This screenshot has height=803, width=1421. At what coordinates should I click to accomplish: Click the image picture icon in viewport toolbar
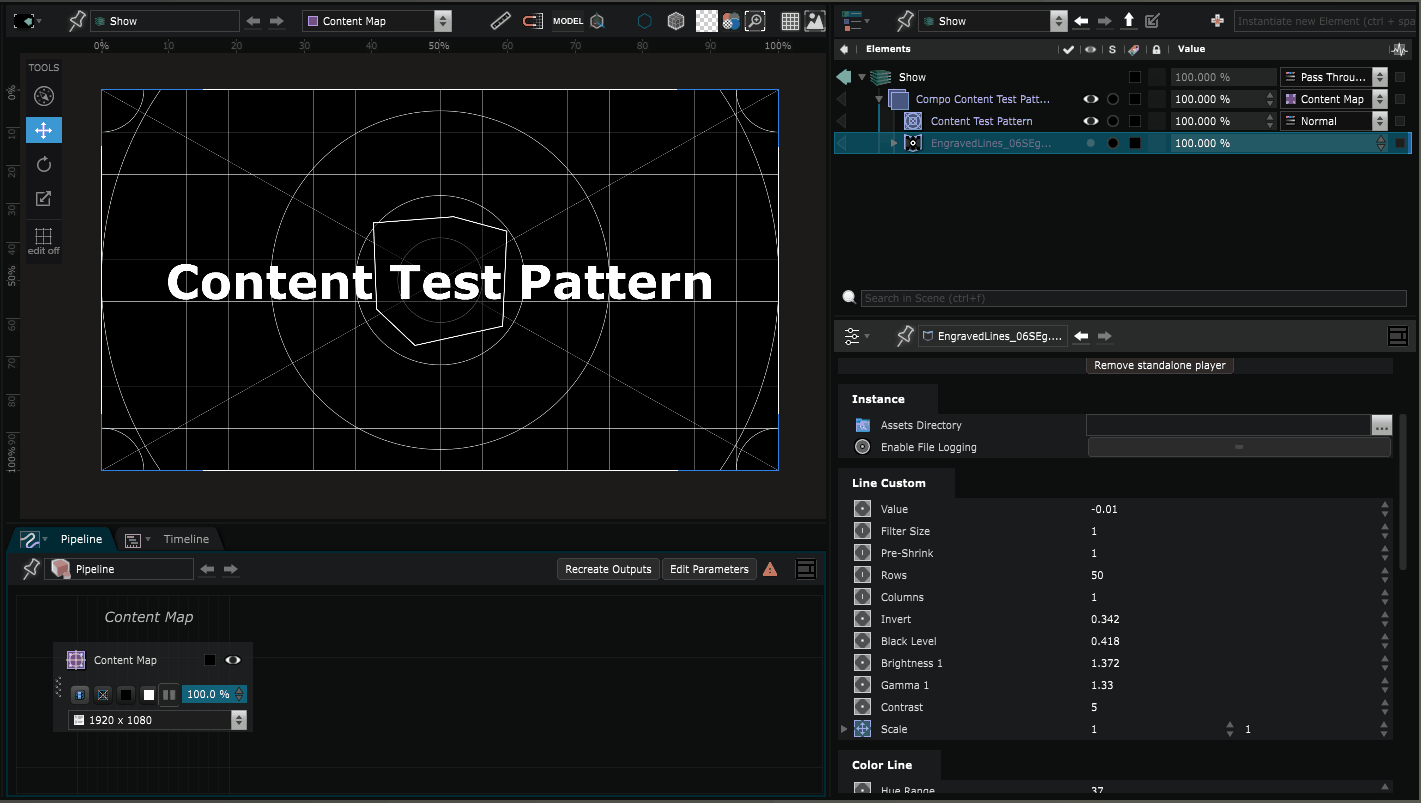click(815, 21)
